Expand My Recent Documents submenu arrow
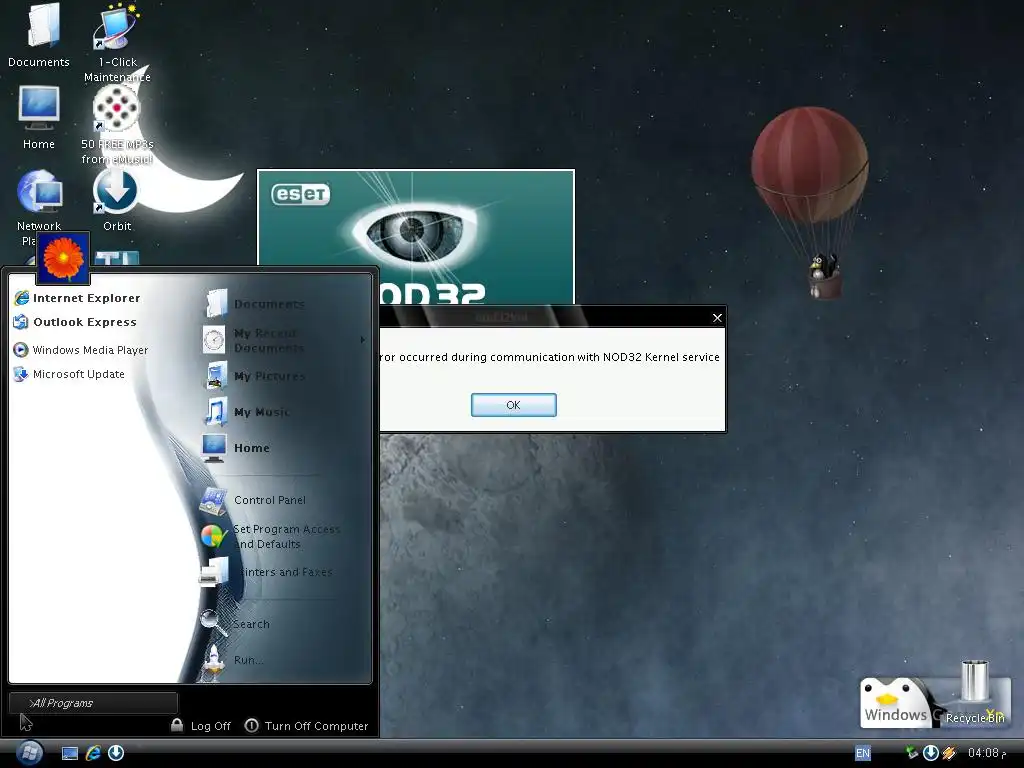The height and width of the screenshot is (768, 1024). coord(362,340)
